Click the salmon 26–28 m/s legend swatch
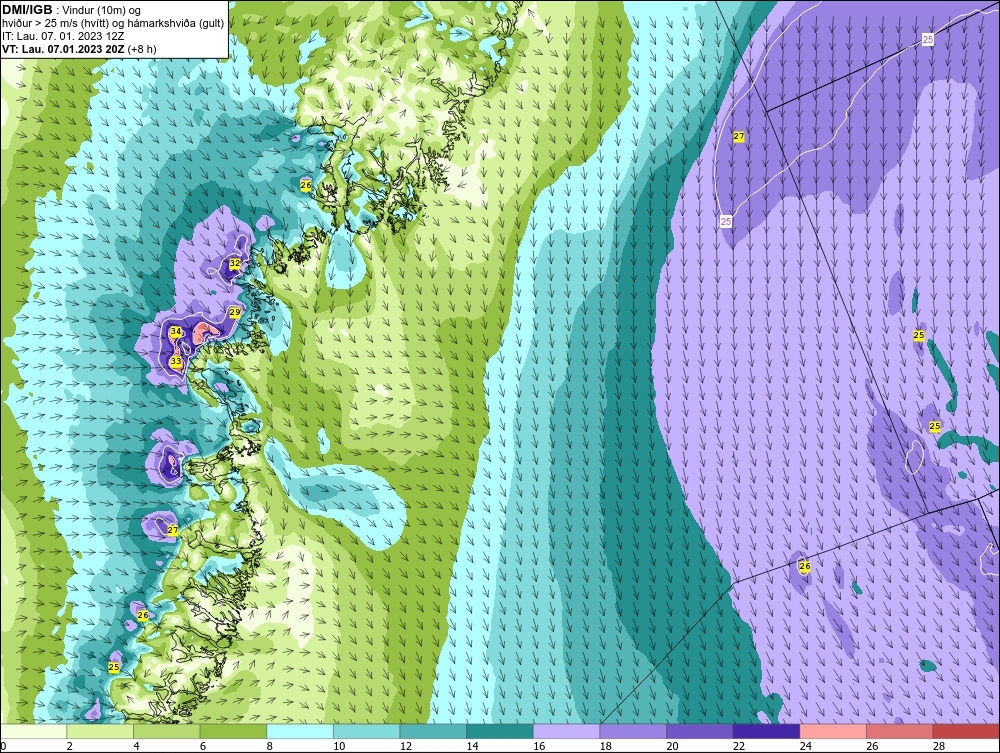Viewport: 1000px width, 753px height. click(x=899, y=731)
